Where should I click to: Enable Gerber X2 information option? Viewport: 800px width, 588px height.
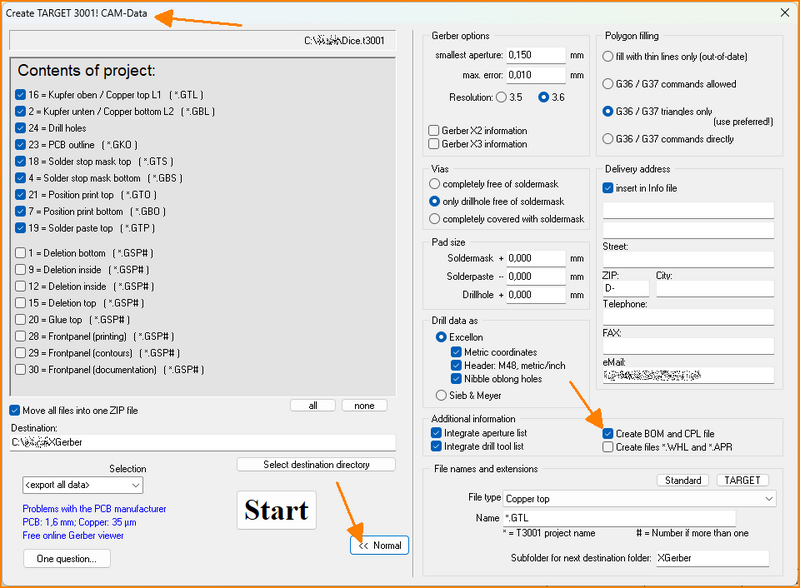pyautogui.click(x=433, y=131)
